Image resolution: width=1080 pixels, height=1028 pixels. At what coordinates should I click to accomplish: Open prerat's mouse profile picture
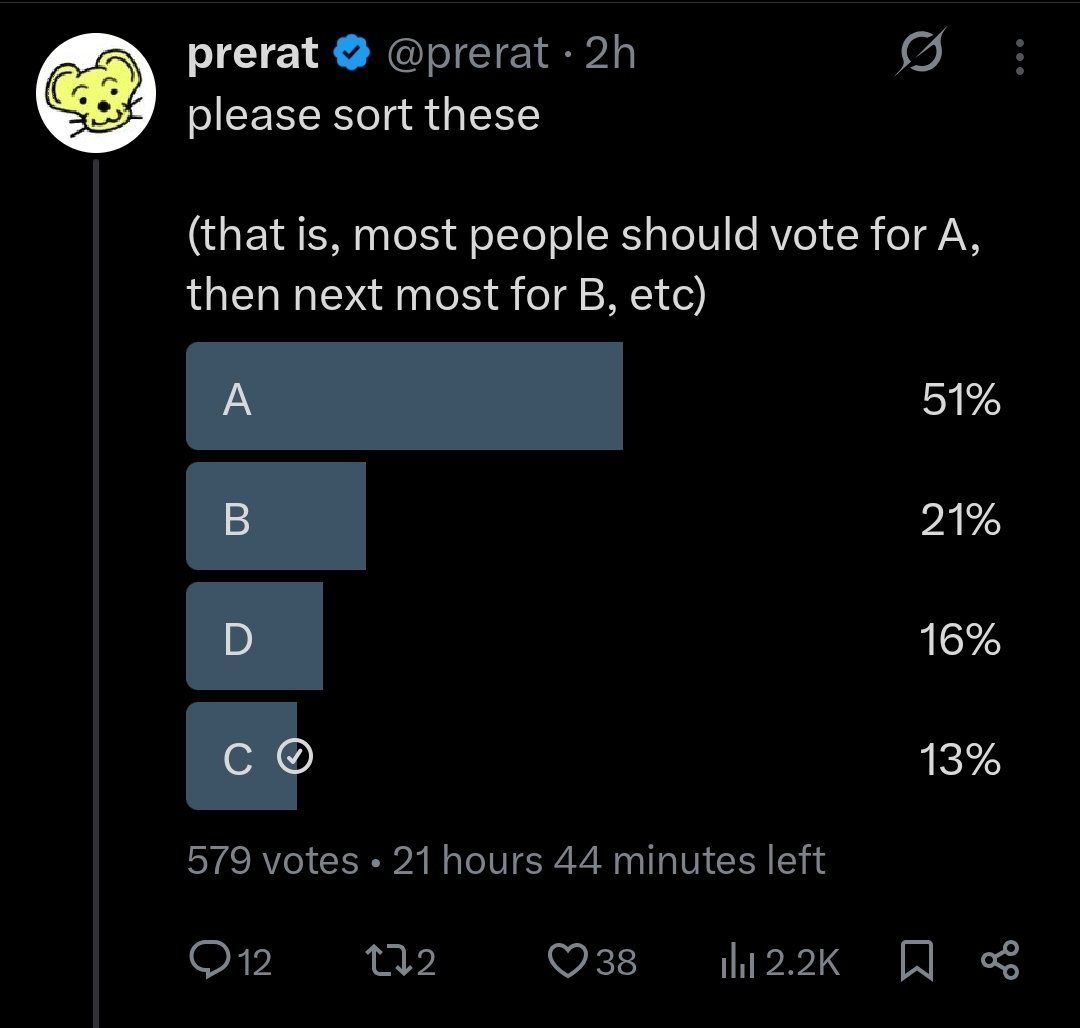[x=96, y=92]
